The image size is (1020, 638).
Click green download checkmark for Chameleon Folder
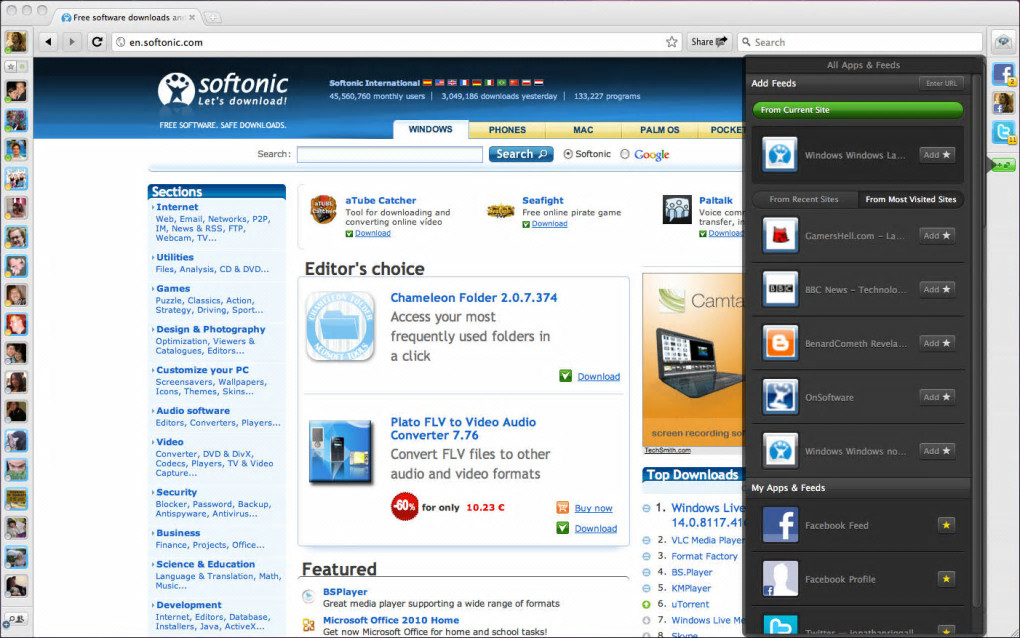[x=565, y=376]
